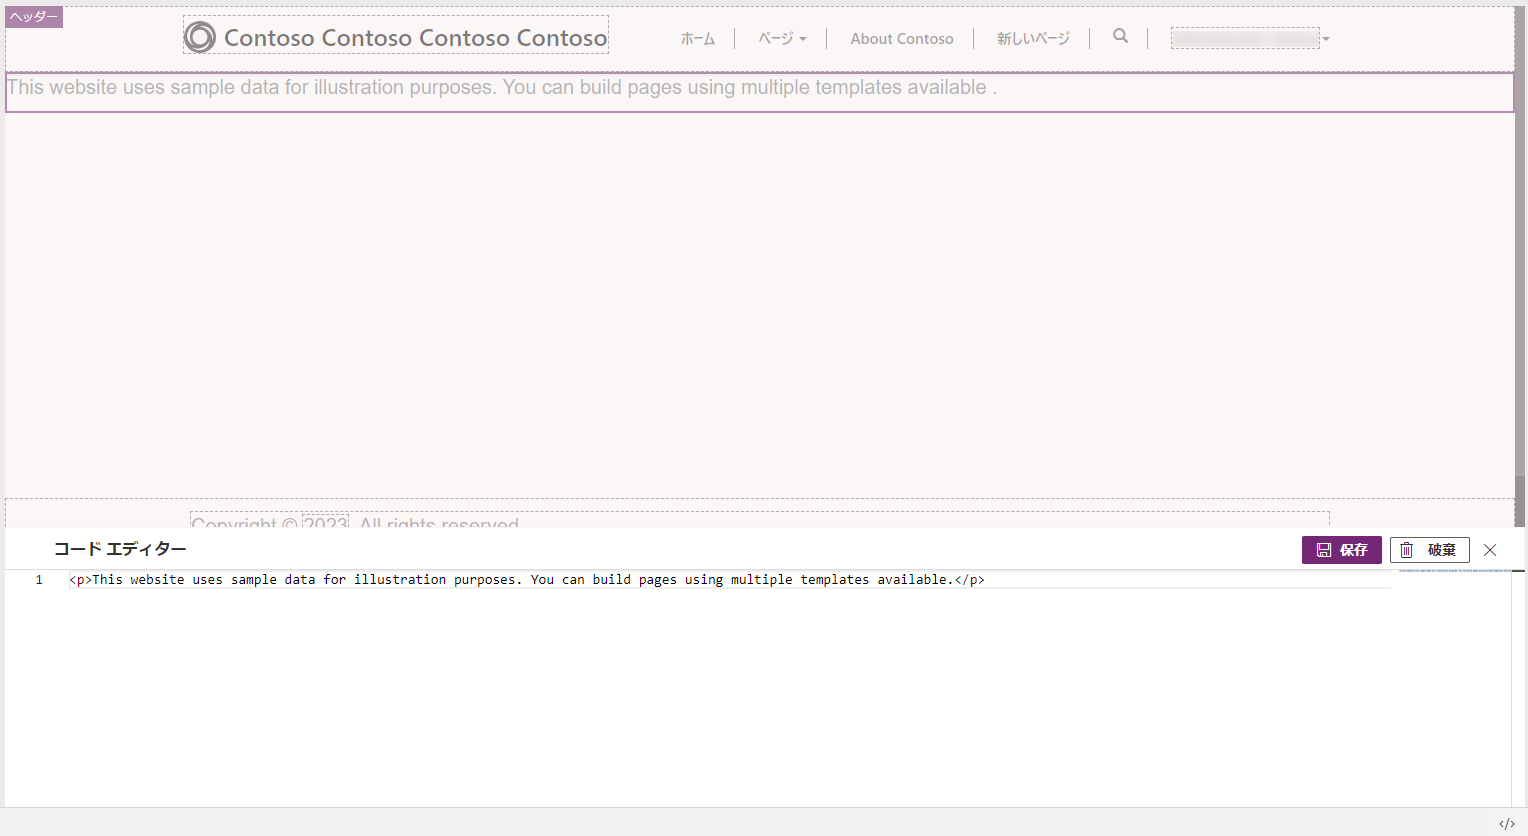
Task: Click the ヘッダー section label
Action: pos(34,17)
